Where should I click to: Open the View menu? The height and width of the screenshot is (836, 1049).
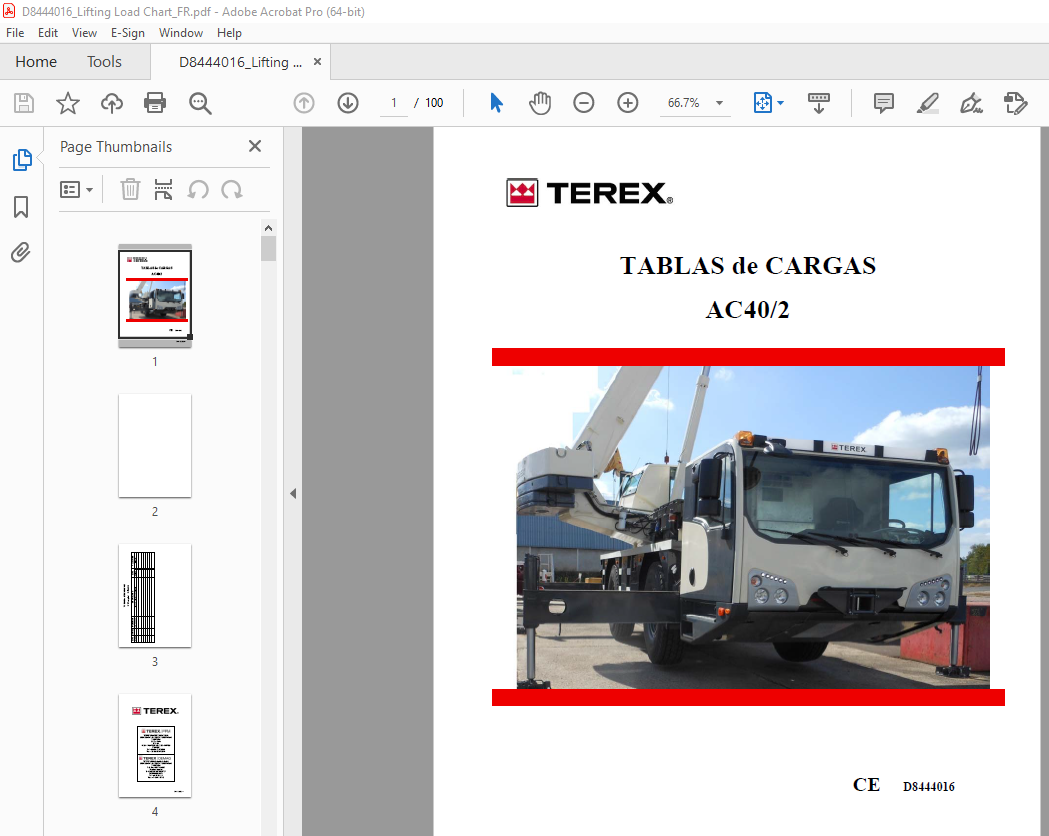click(x=84, y=33)
